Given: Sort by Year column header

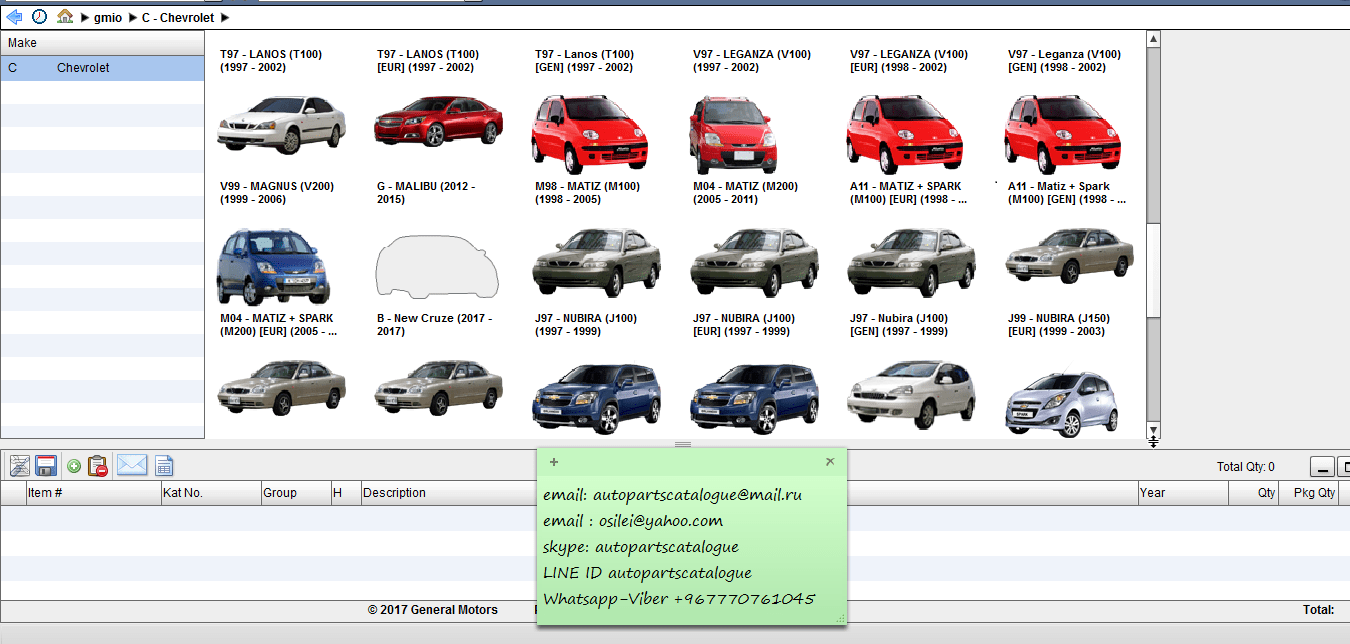Looking at the screenshot, I should tap(1183, 493).
